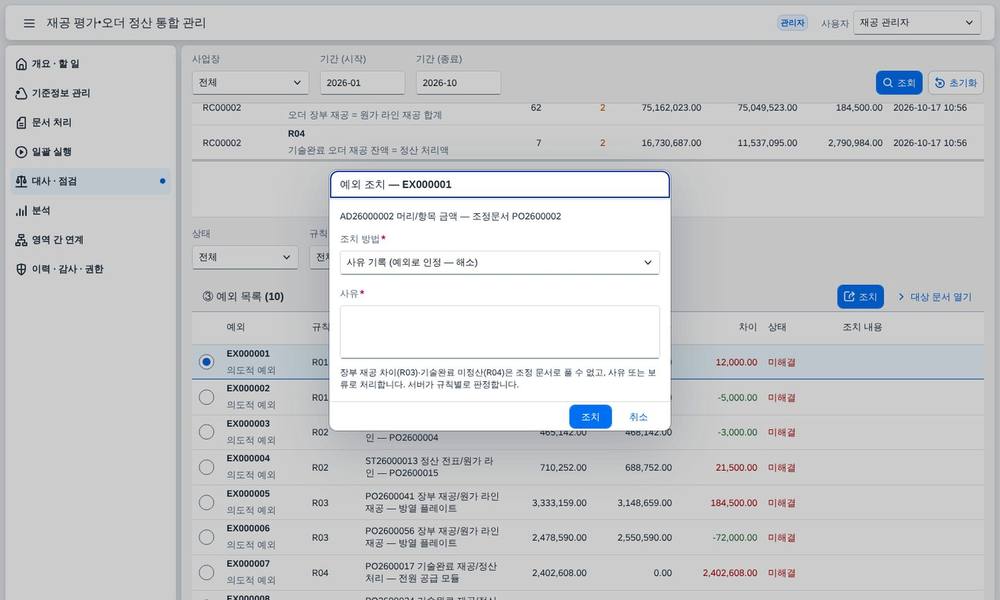Expand the 사업장 전체 dropdown
1000x600 pixels.
pyautogui.click(x=250, y=83)
